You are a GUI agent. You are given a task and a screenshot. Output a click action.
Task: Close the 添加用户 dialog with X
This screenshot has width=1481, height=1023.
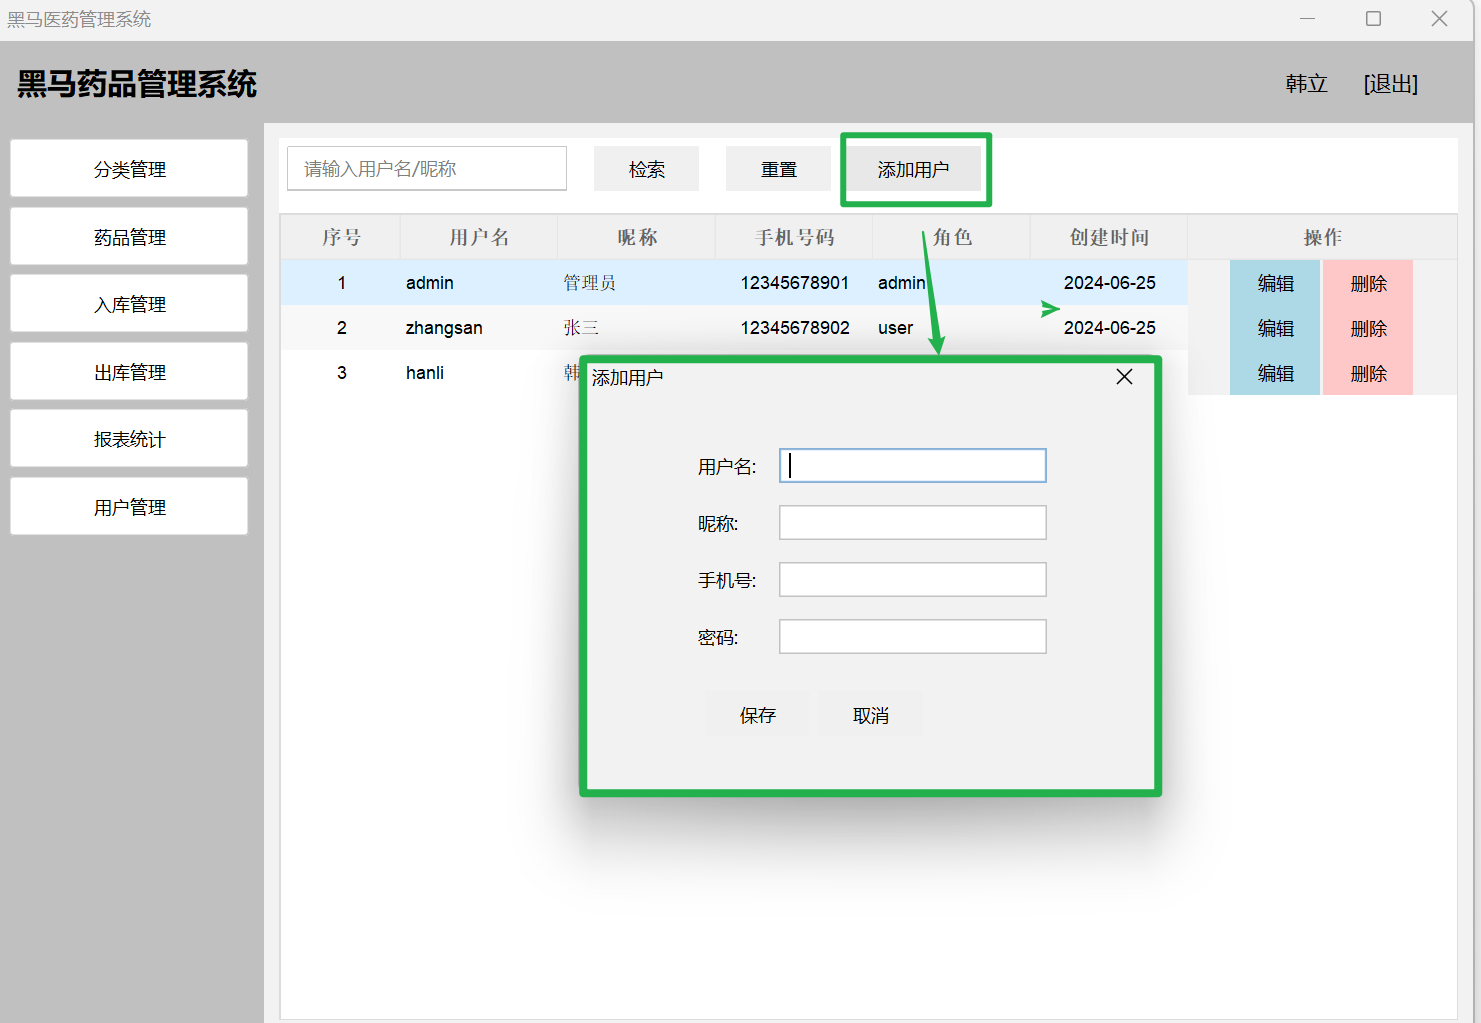click(x=1124, y=377)
